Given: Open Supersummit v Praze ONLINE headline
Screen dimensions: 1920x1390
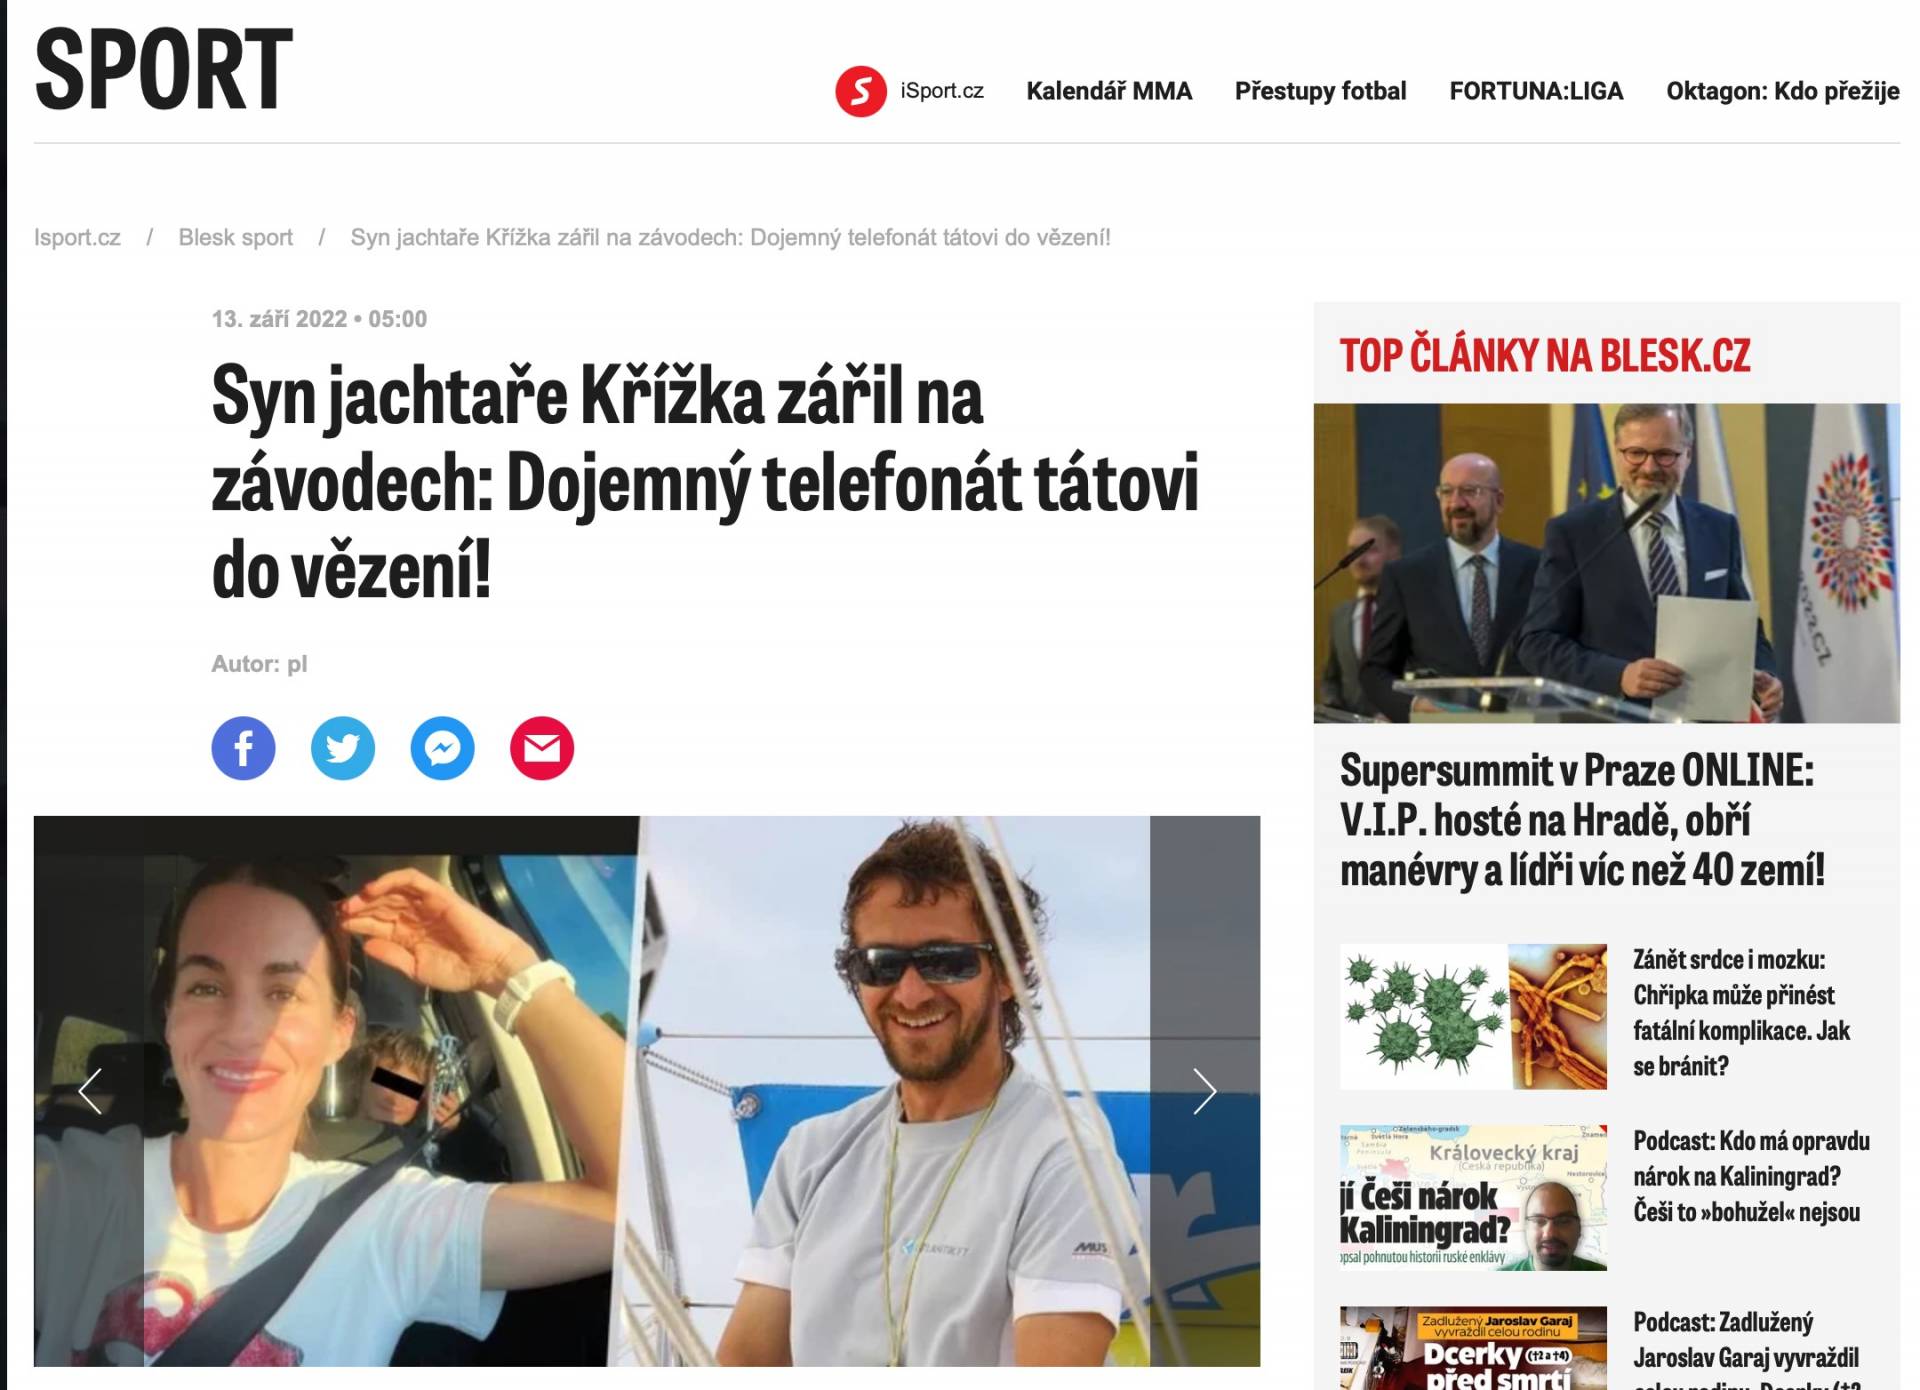Looking at the screenshot, I should point(1582,820).
